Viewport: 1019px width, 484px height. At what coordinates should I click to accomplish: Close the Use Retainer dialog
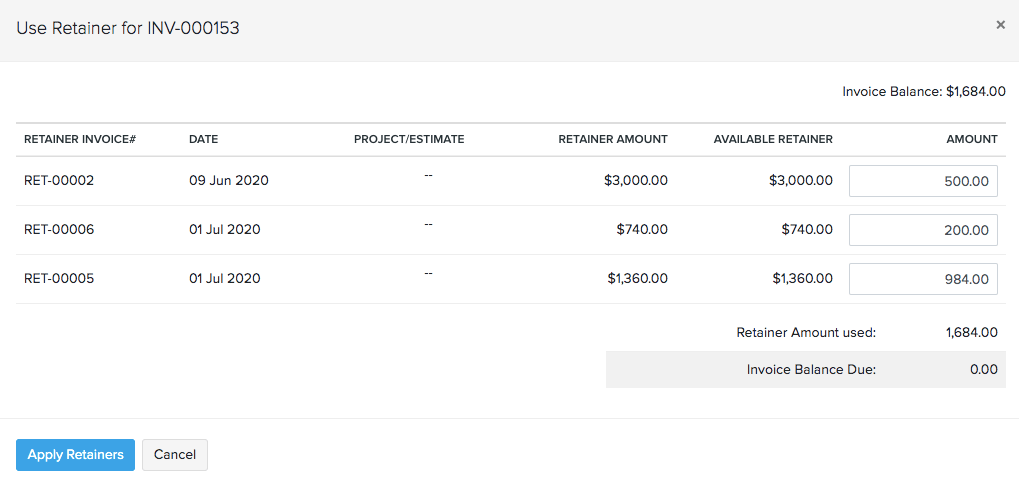click(1000, 25)
